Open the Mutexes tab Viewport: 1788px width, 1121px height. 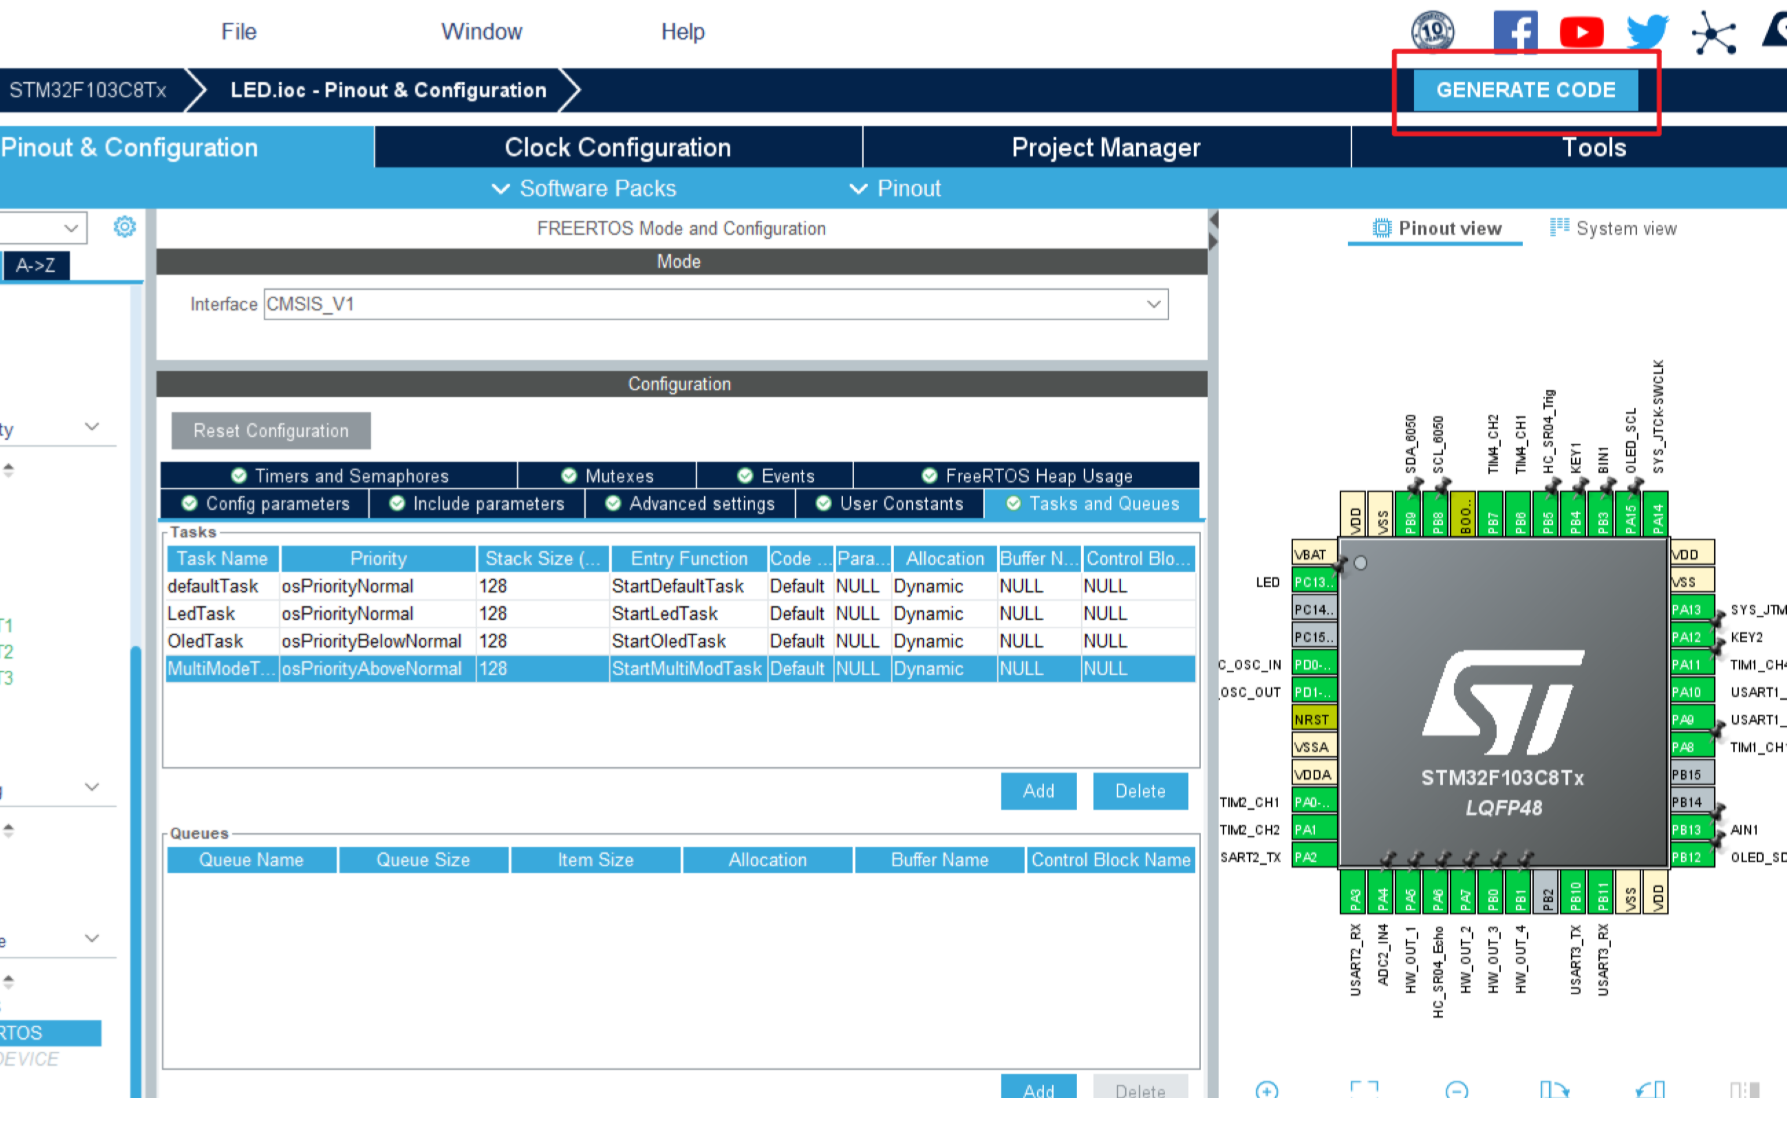click(607, 476)
